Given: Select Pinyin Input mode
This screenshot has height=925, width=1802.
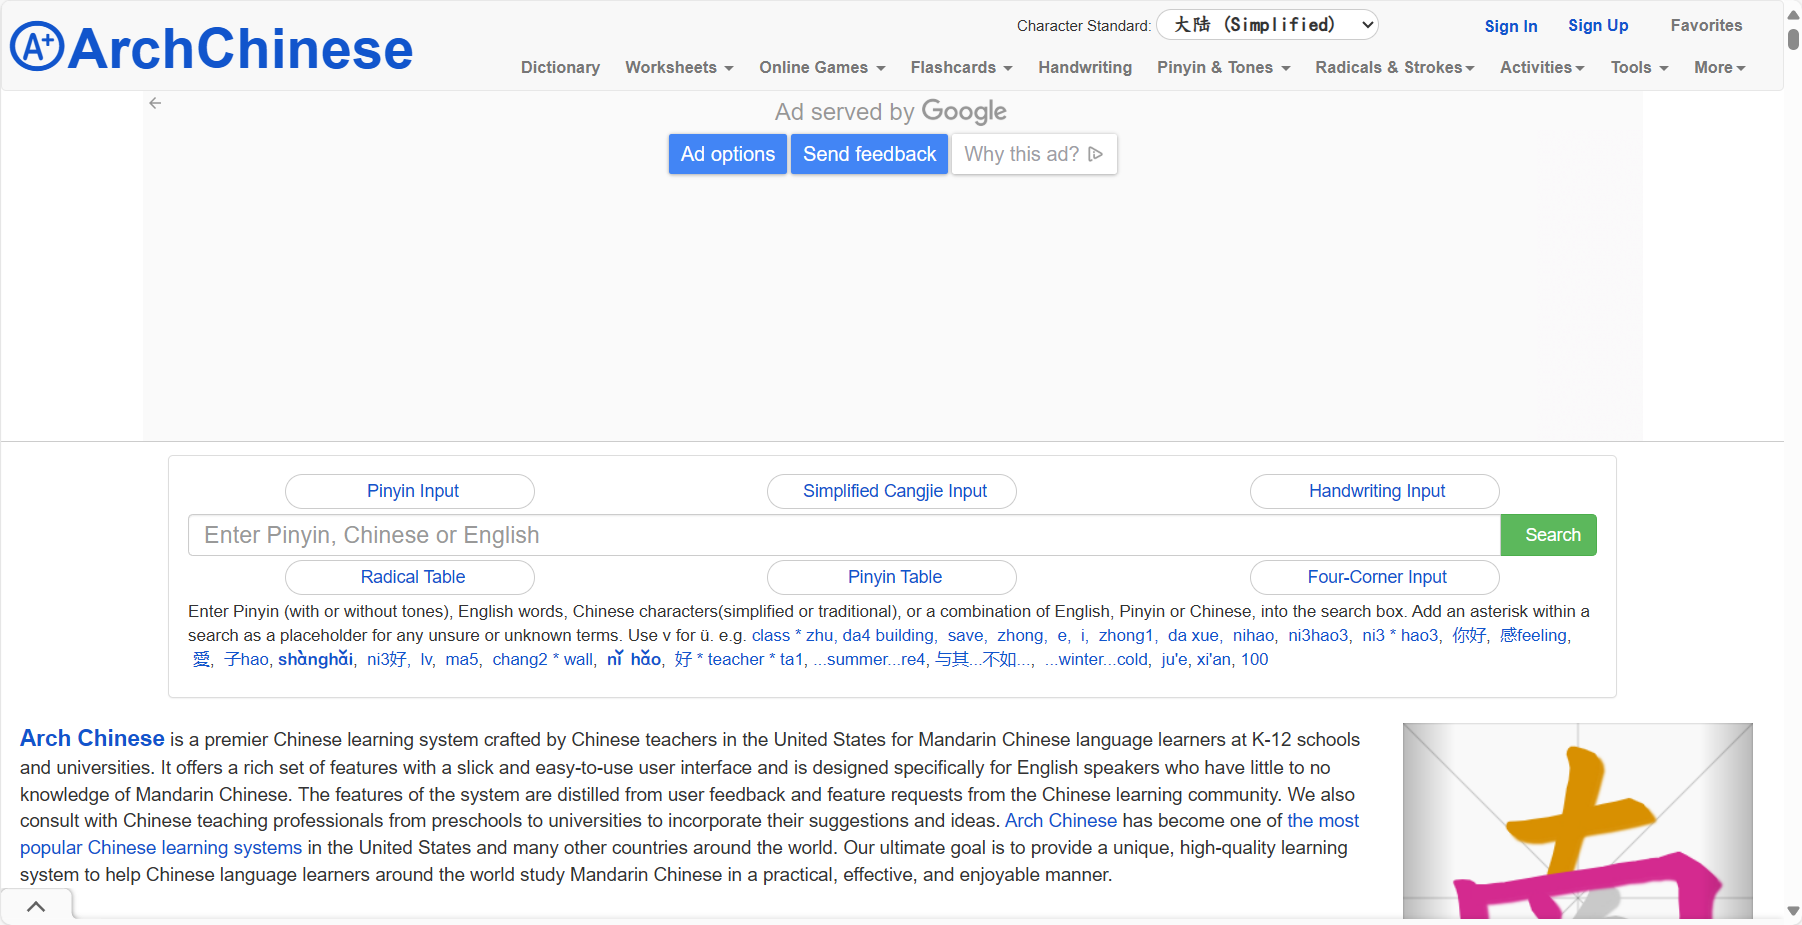Looking at the screenshot, I should coord(410,491).
